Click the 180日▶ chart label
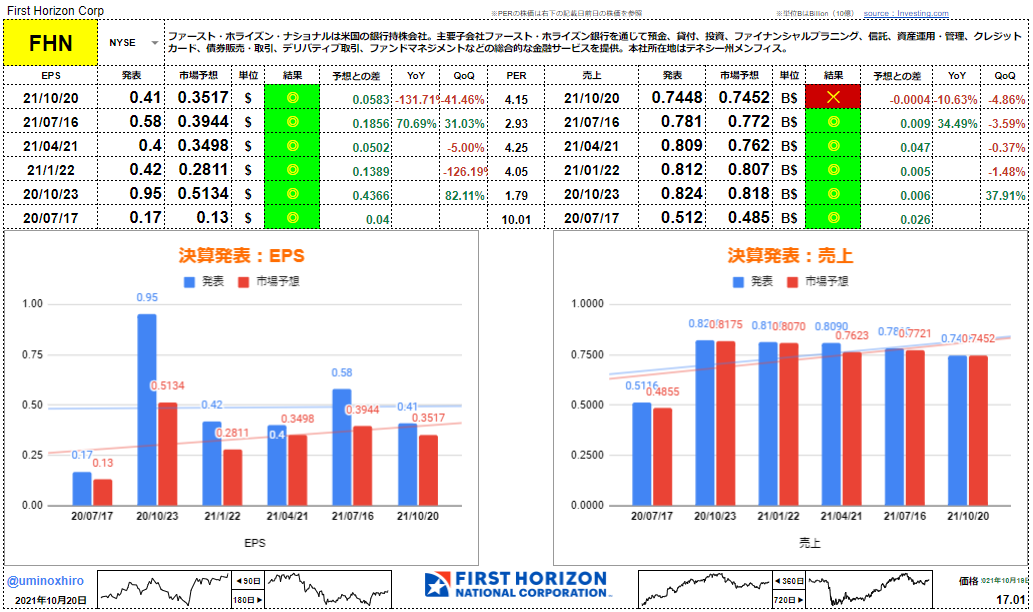 pyautogui.click(x=248, y=599)
